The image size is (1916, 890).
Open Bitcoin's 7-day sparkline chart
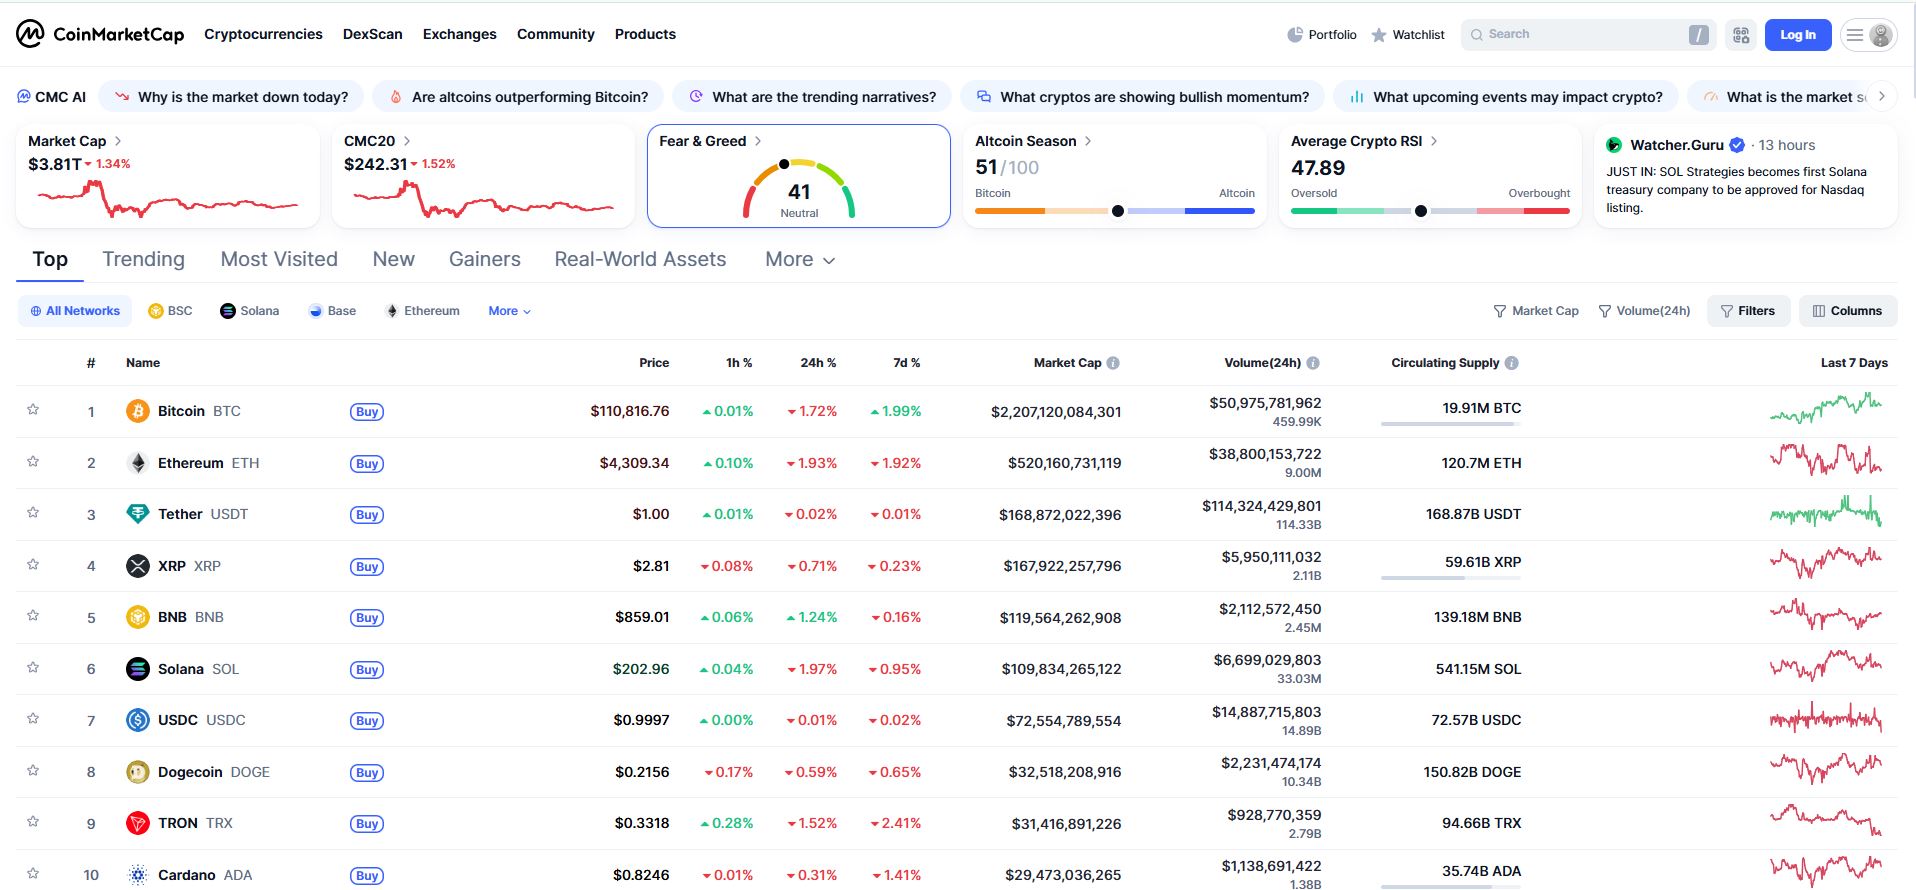pyautogui.click(x=1826, y=408)
